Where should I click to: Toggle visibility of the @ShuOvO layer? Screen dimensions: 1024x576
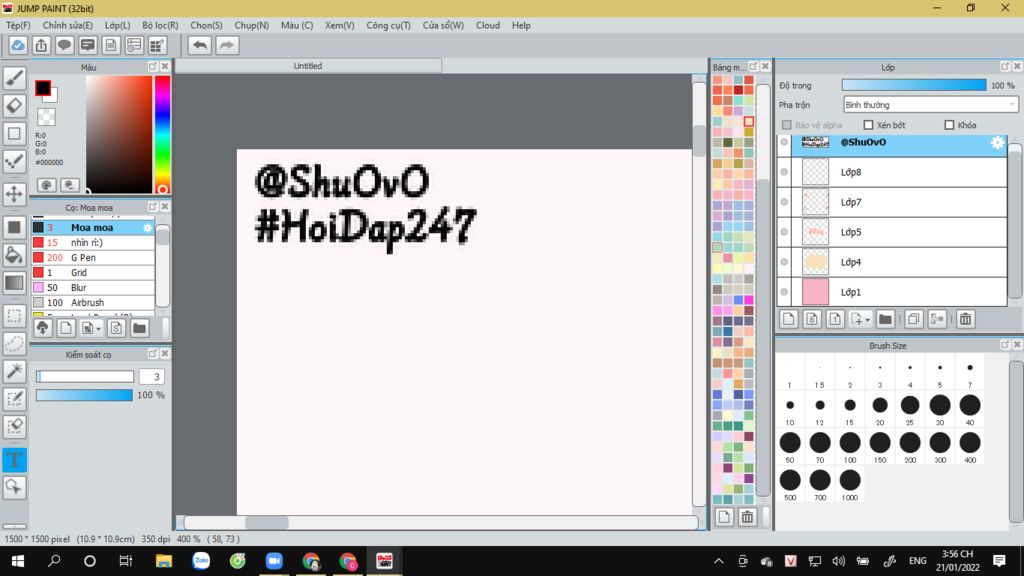coord(784,142)
